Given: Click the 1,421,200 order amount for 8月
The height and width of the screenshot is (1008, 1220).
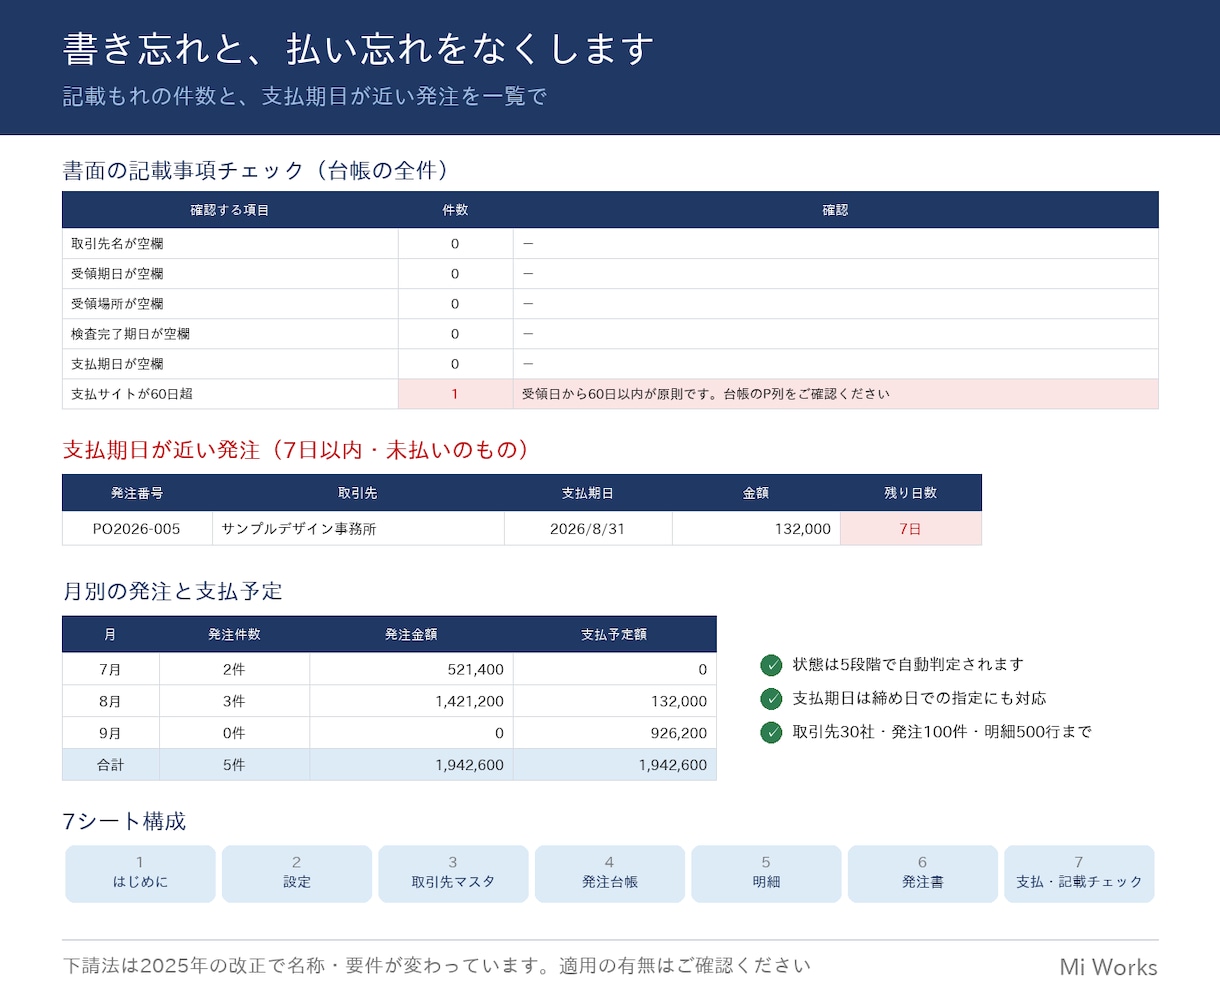Looking at the screenshot, I should pos(411,702).
